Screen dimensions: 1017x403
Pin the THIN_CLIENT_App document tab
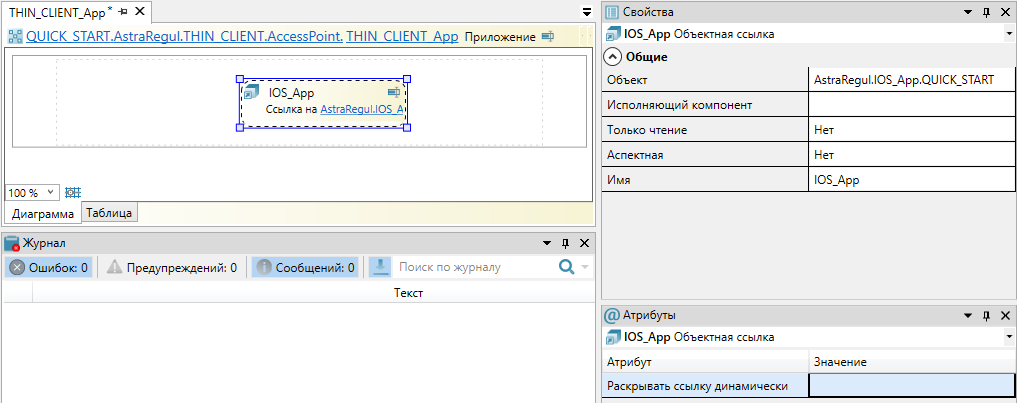tap(124, 11)
